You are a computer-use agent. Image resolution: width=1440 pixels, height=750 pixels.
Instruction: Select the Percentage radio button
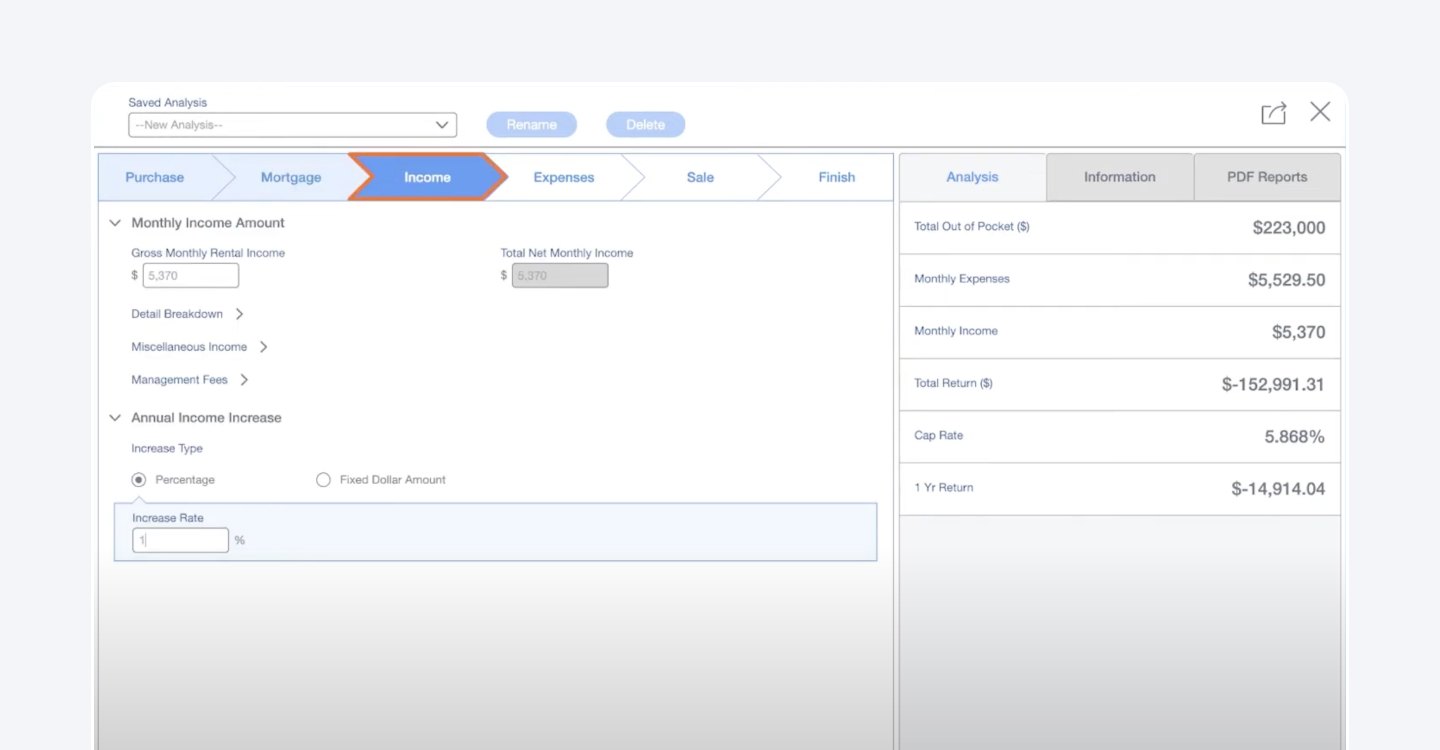(x=139, y=480)
